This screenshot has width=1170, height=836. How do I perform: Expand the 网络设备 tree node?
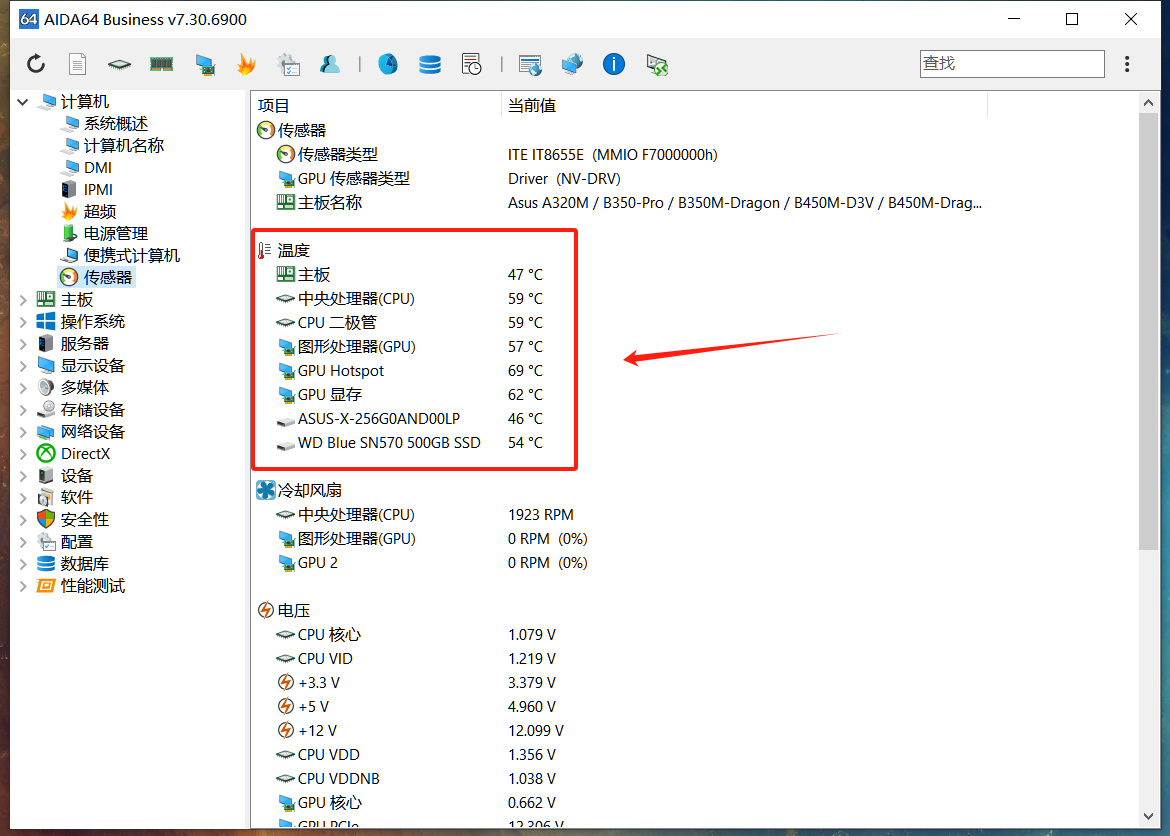click(x=23, y=432)
